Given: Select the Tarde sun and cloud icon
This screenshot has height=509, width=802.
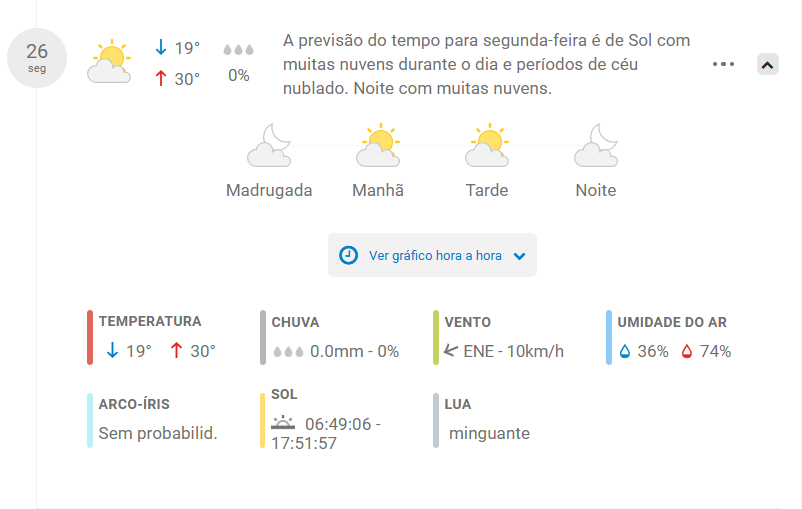Looking at the screenshot, I should pyautogui.click(x=487, y=145).
